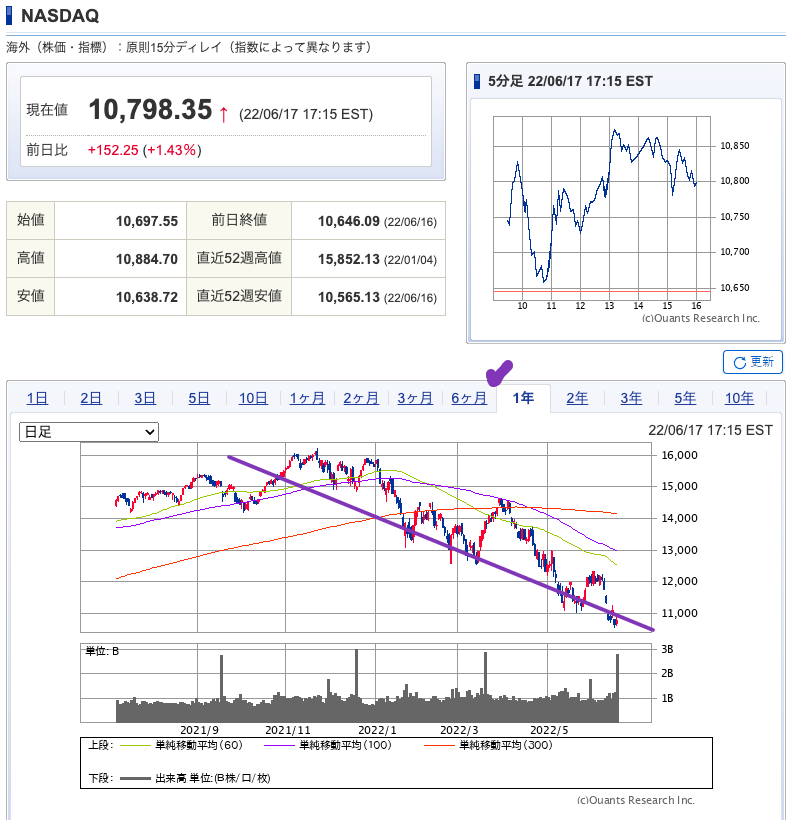Click the previous close 10,646.09
This screenshot has width=791, height=820.
tap(349, 221)
